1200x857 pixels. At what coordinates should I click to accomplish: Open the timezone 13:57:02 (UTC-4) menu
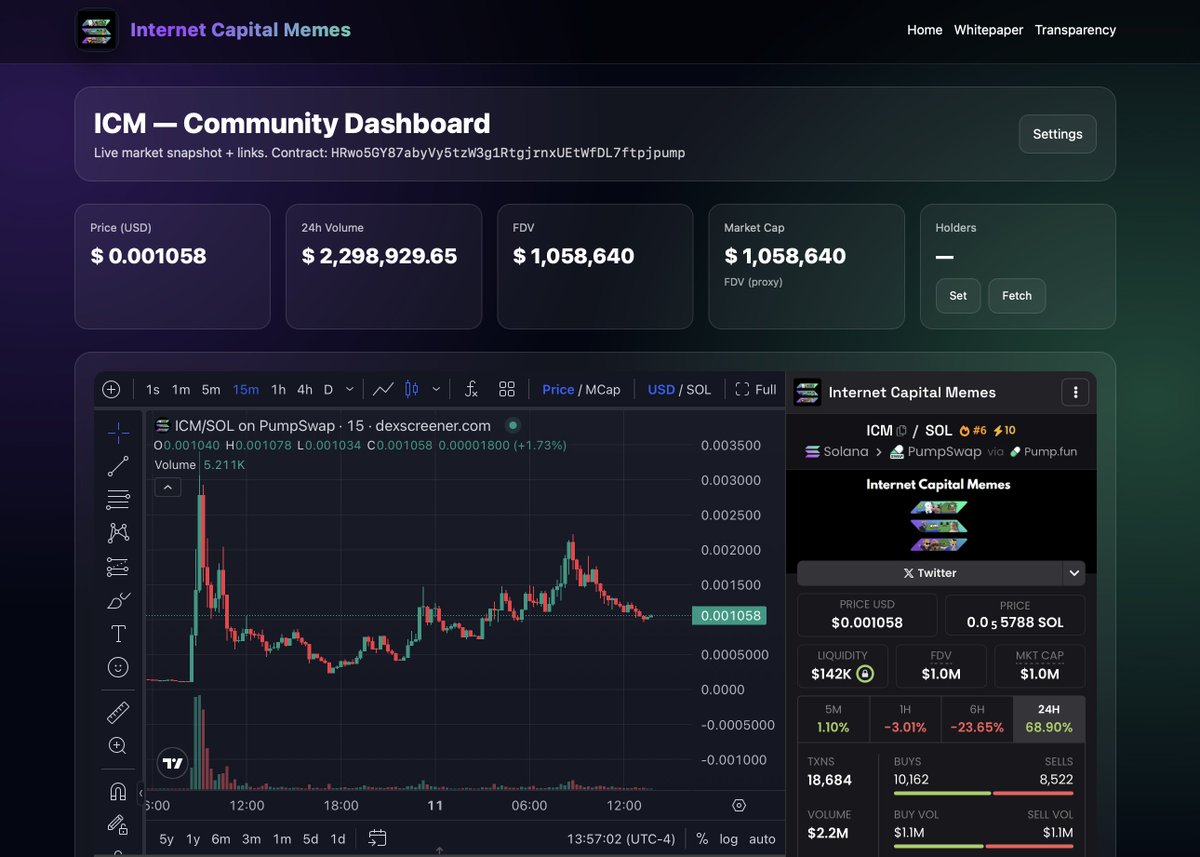pyautogui.click(x=621, y=838)
